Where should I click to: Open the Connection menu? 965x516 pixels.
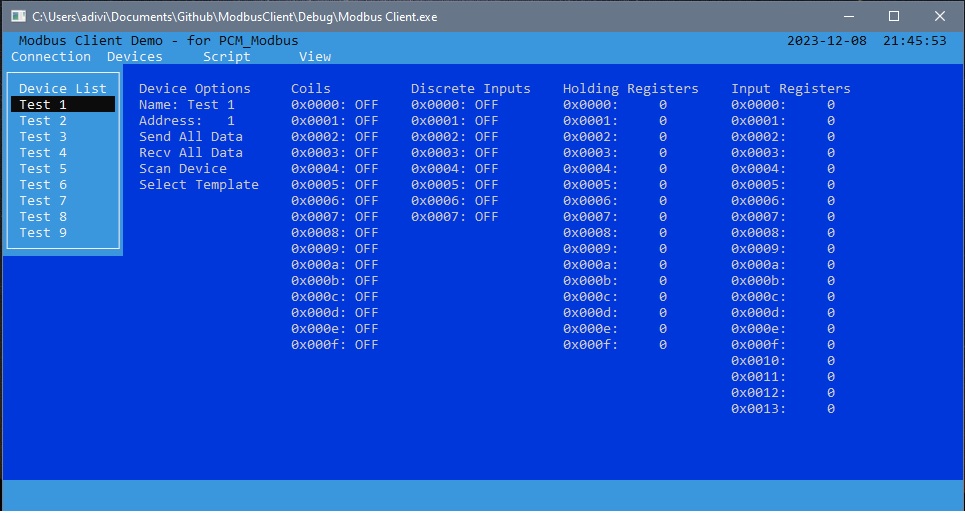point(51,57)
